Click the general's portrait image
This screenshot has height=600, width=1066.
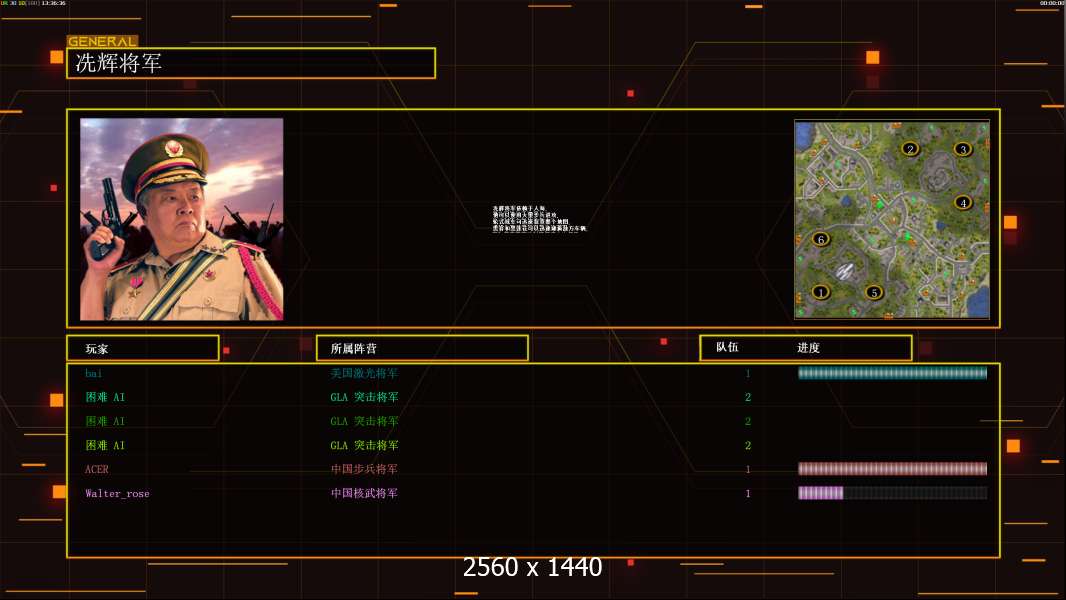(x=182, y=219)
